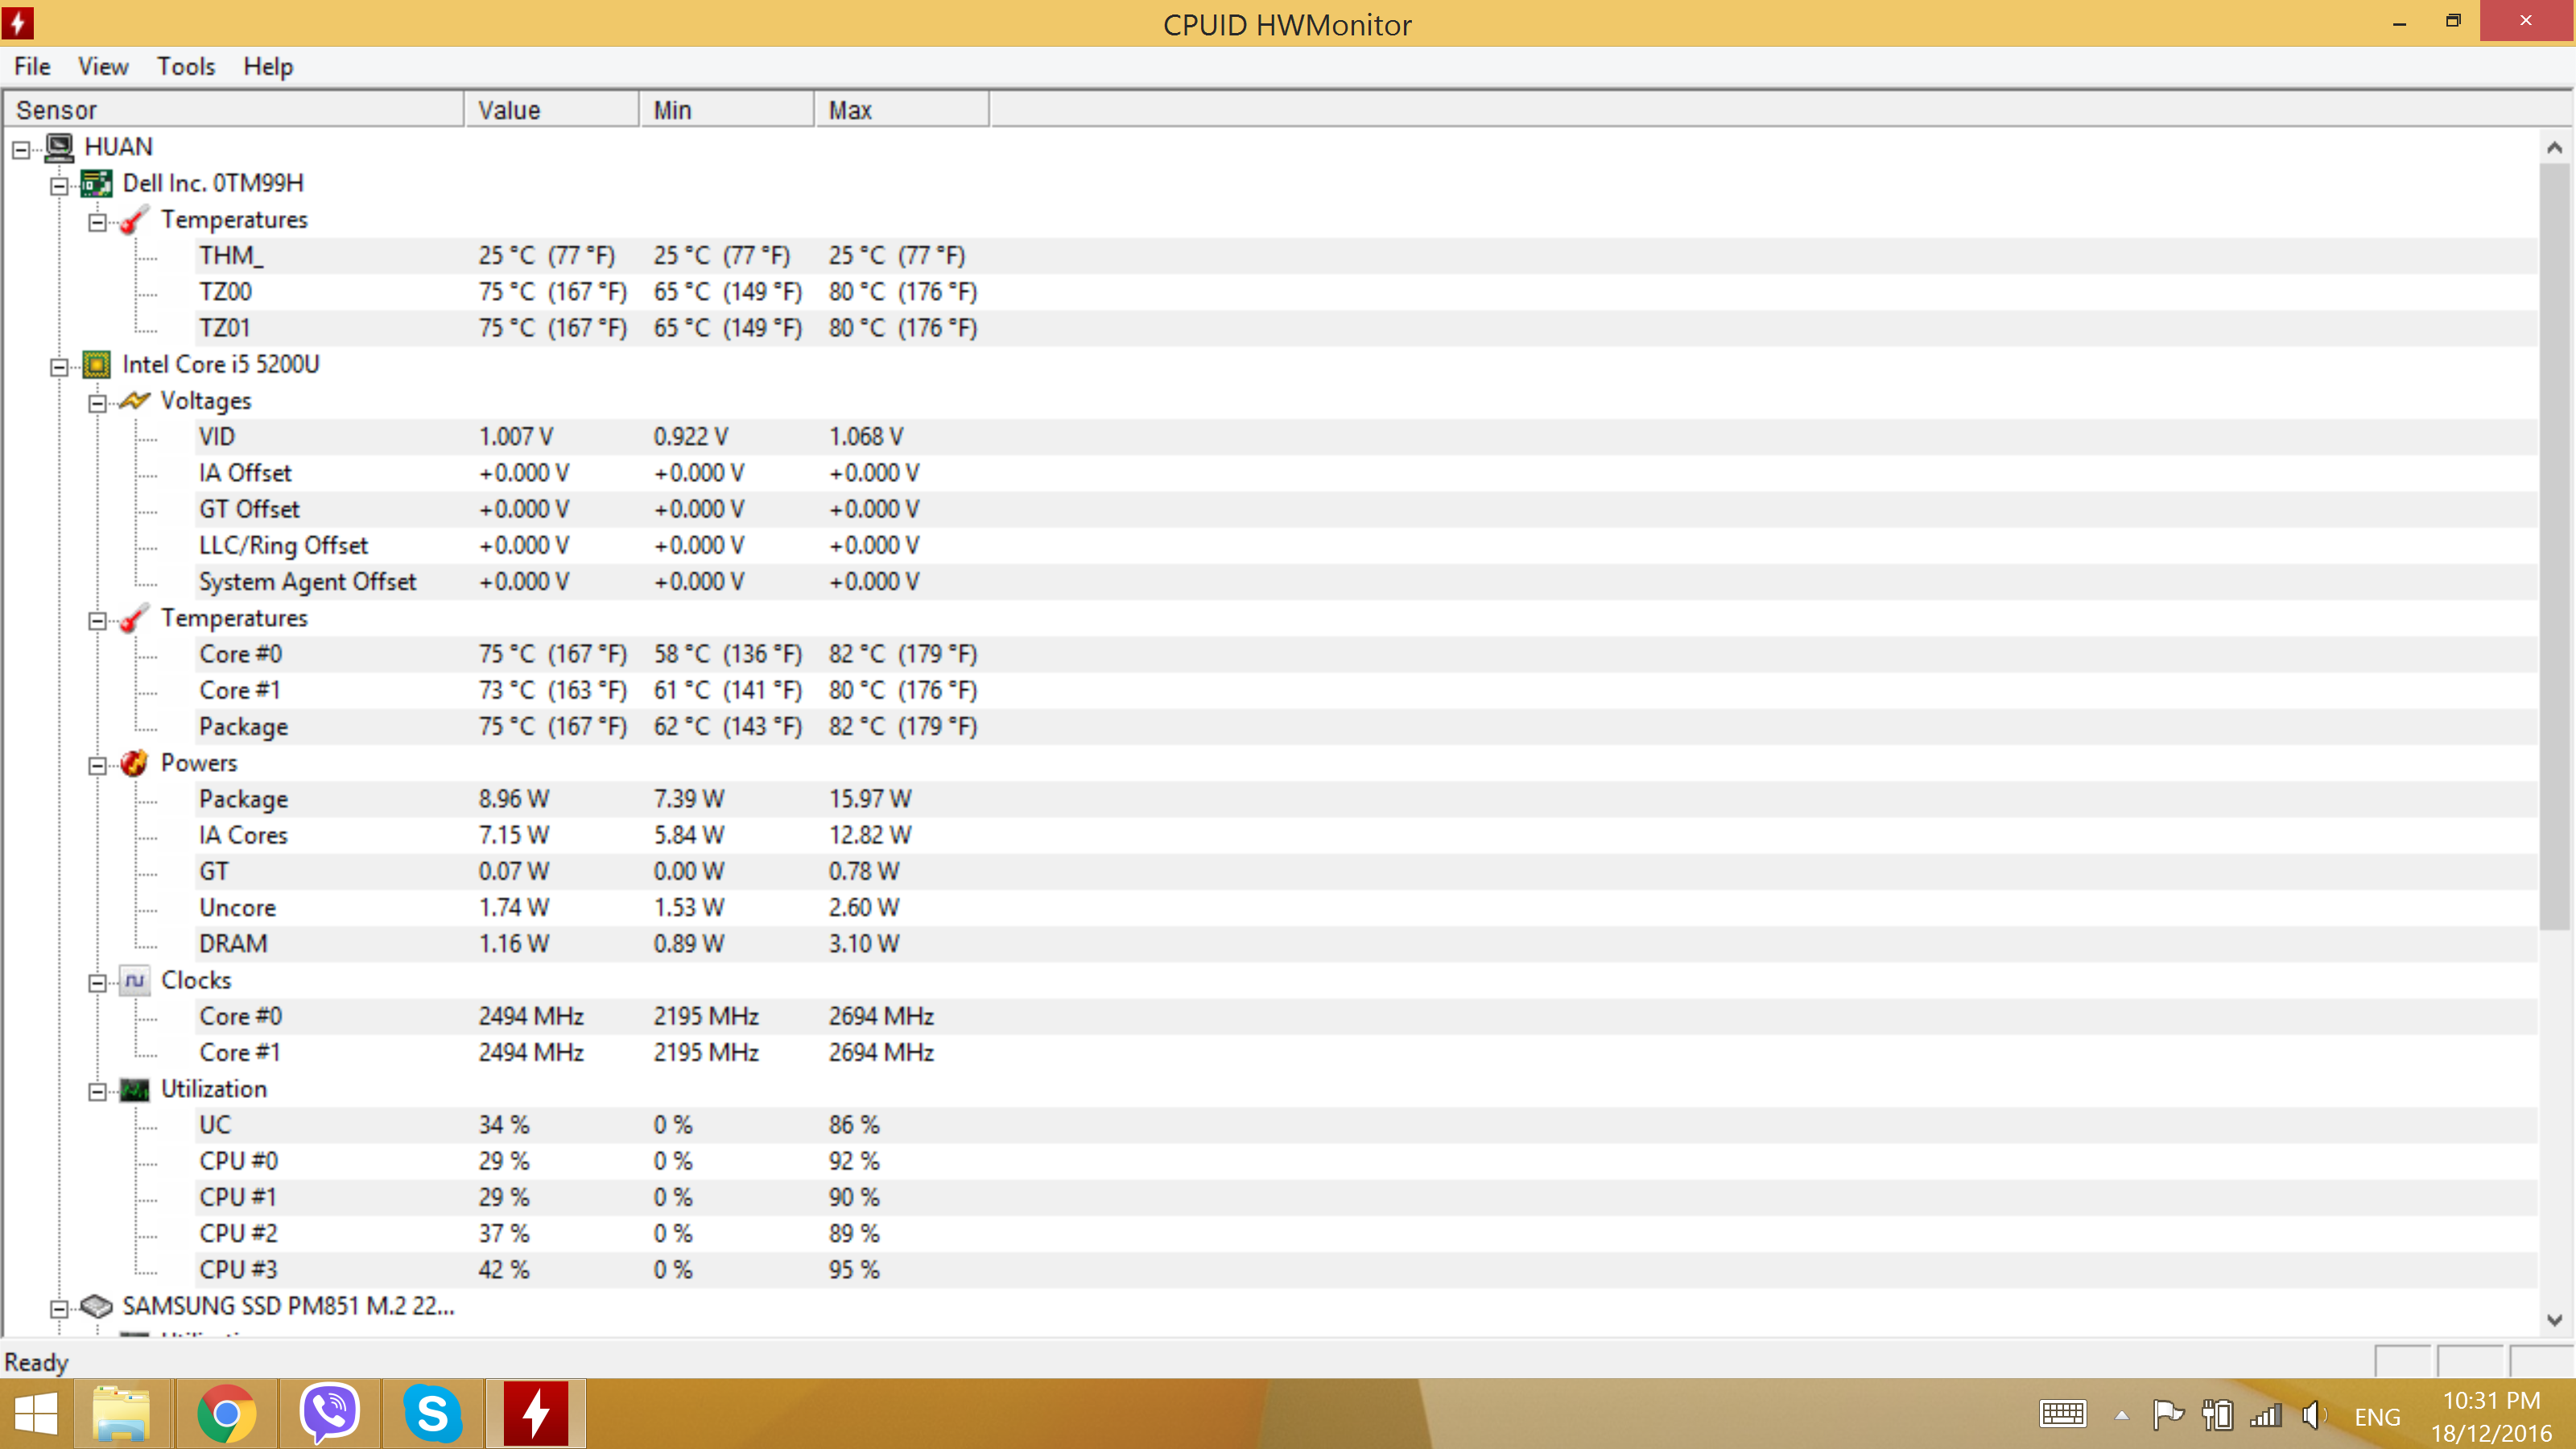Collapse Dell Inc. Temperatures node
The image size is (2576, 1449).
[97, 222]
